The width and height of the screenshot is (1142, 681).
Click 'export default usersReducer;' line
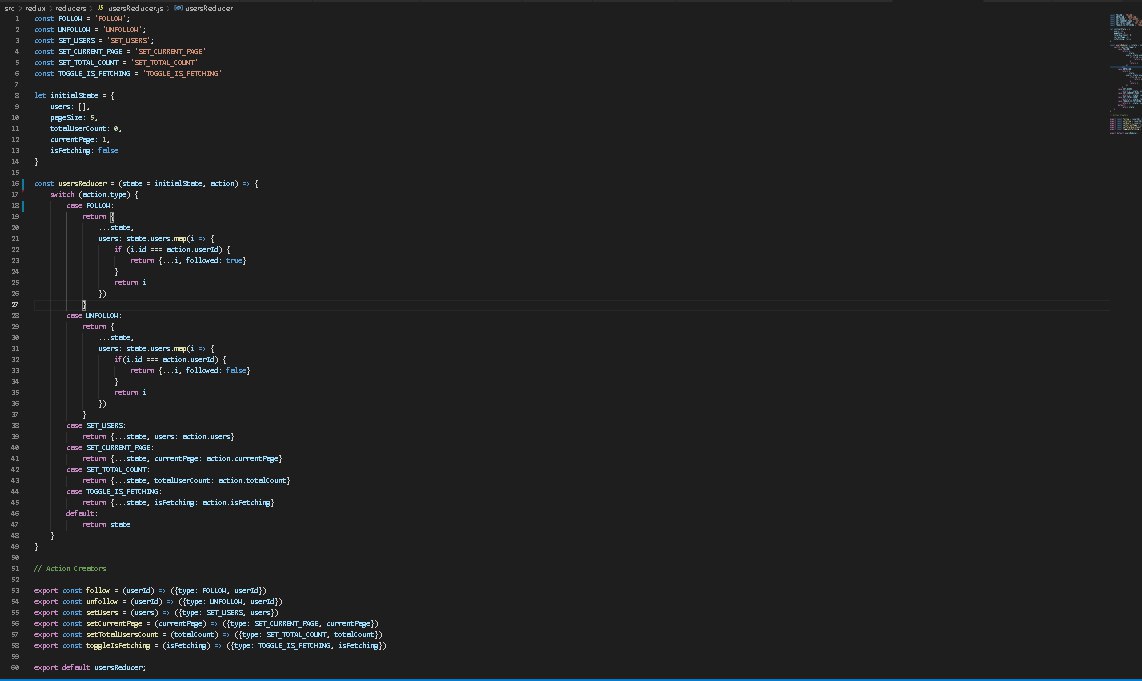click(x=90, y=667)
